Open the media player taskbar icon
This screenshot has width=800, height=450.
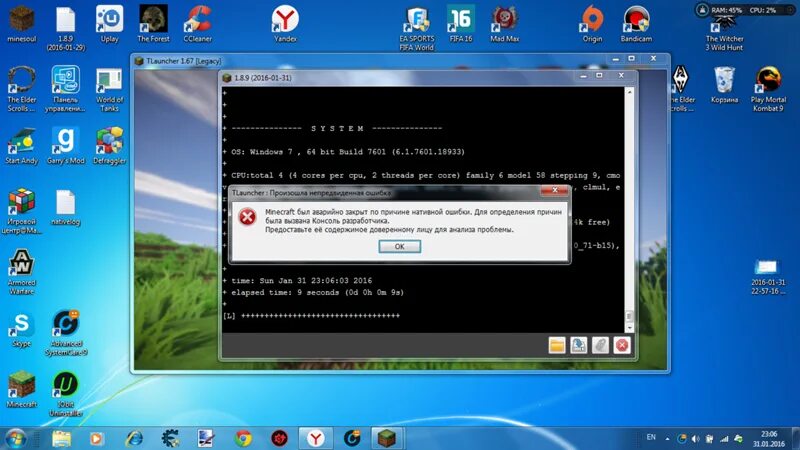[96, 438]
